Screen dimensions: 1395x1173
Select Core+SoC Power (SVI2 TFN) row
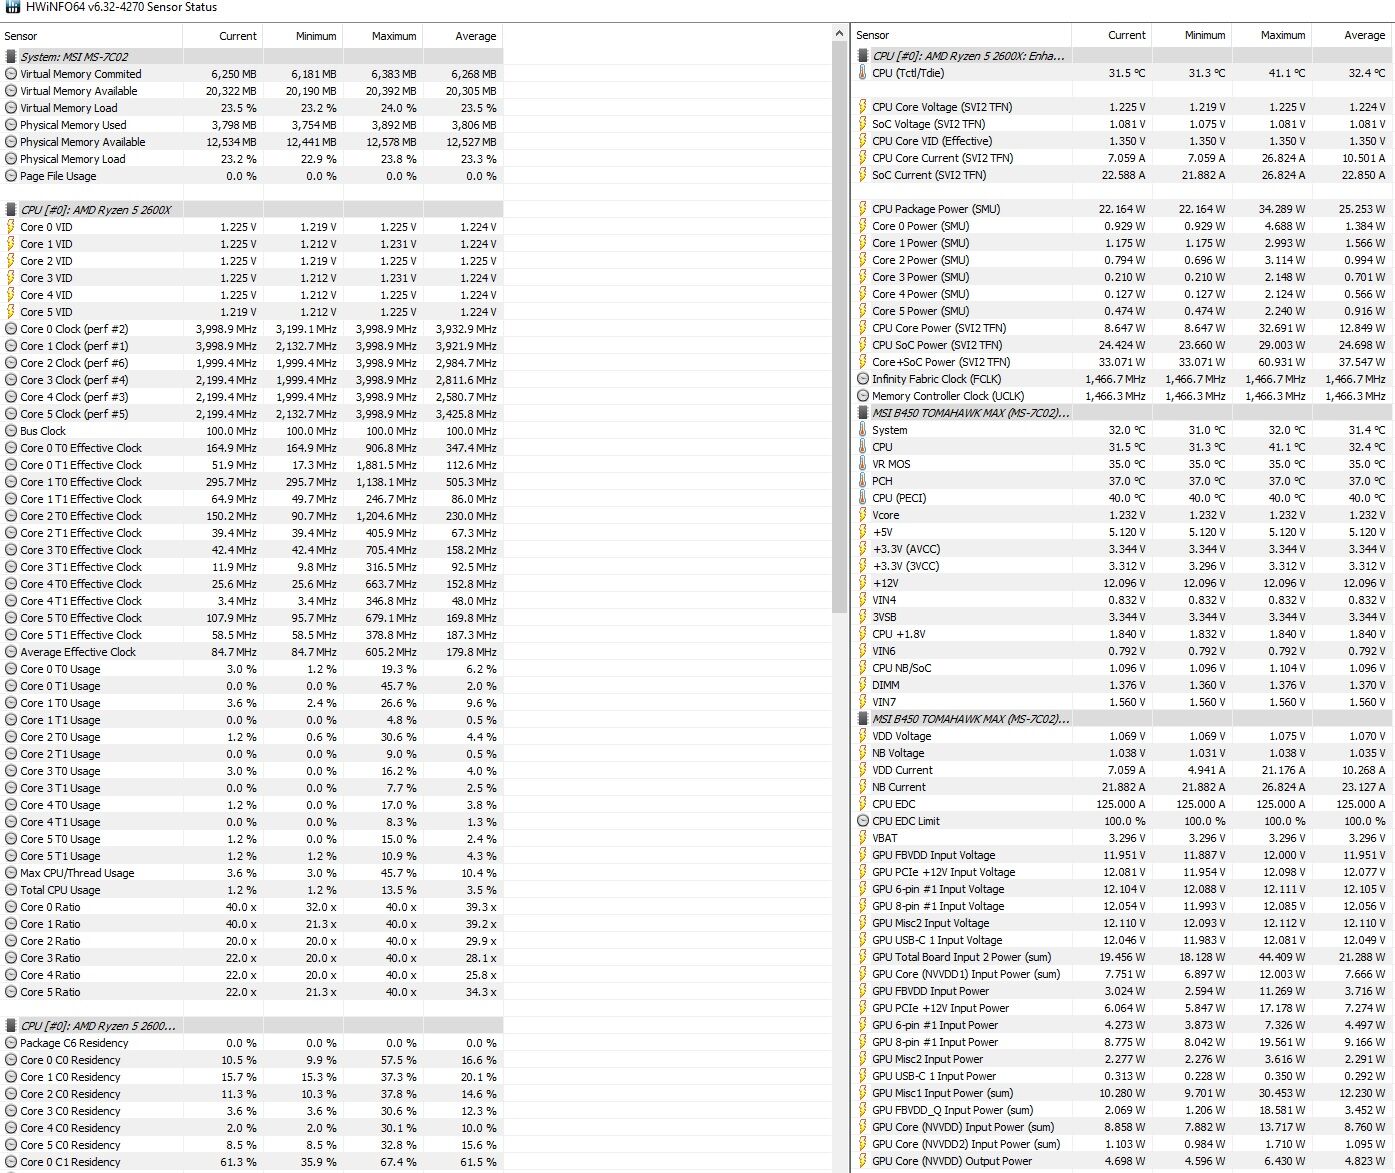[1122, 362]
